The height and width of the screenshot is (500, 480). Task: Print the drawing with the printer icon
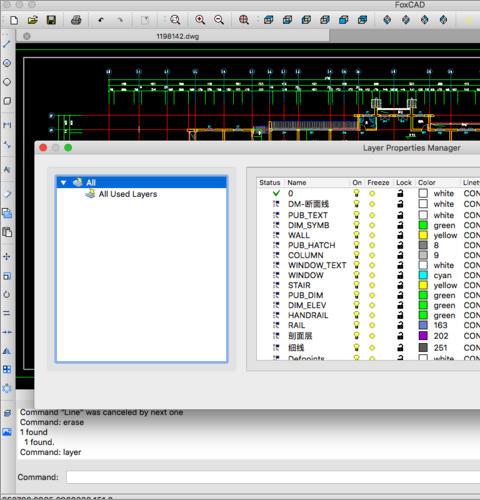76,20
